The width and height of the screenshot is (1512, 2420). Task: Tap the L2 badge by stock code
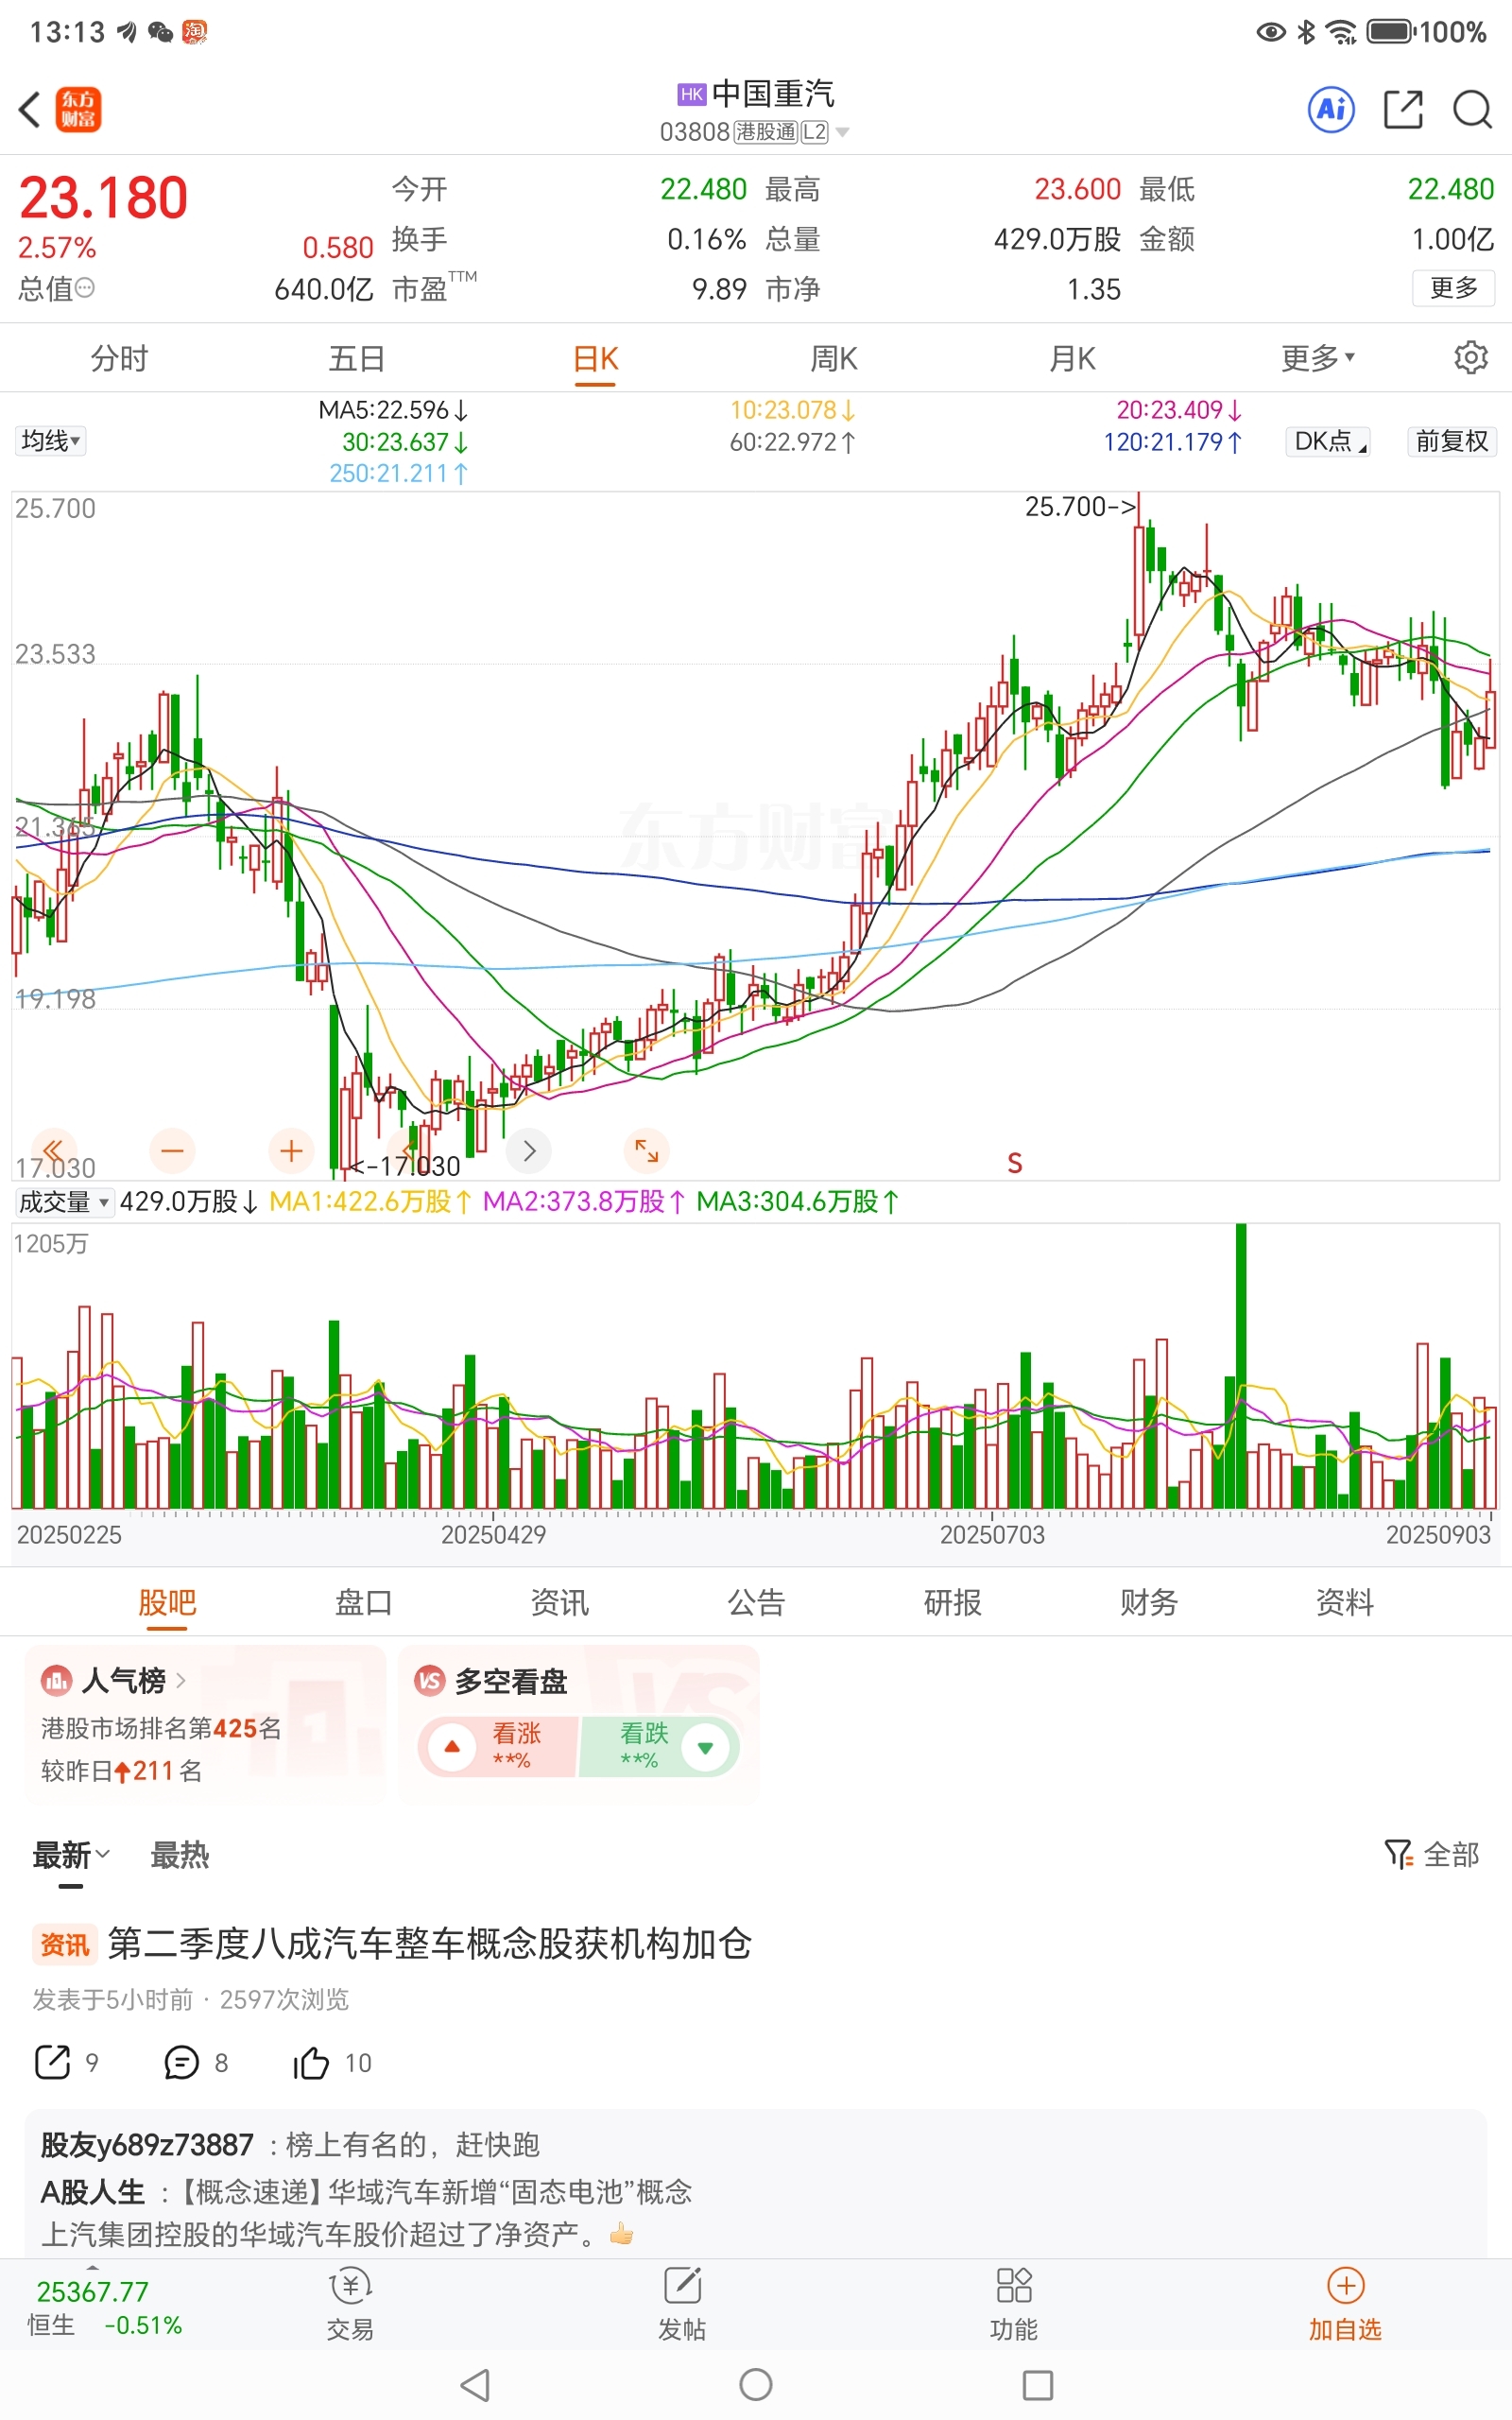click(814, 132)
